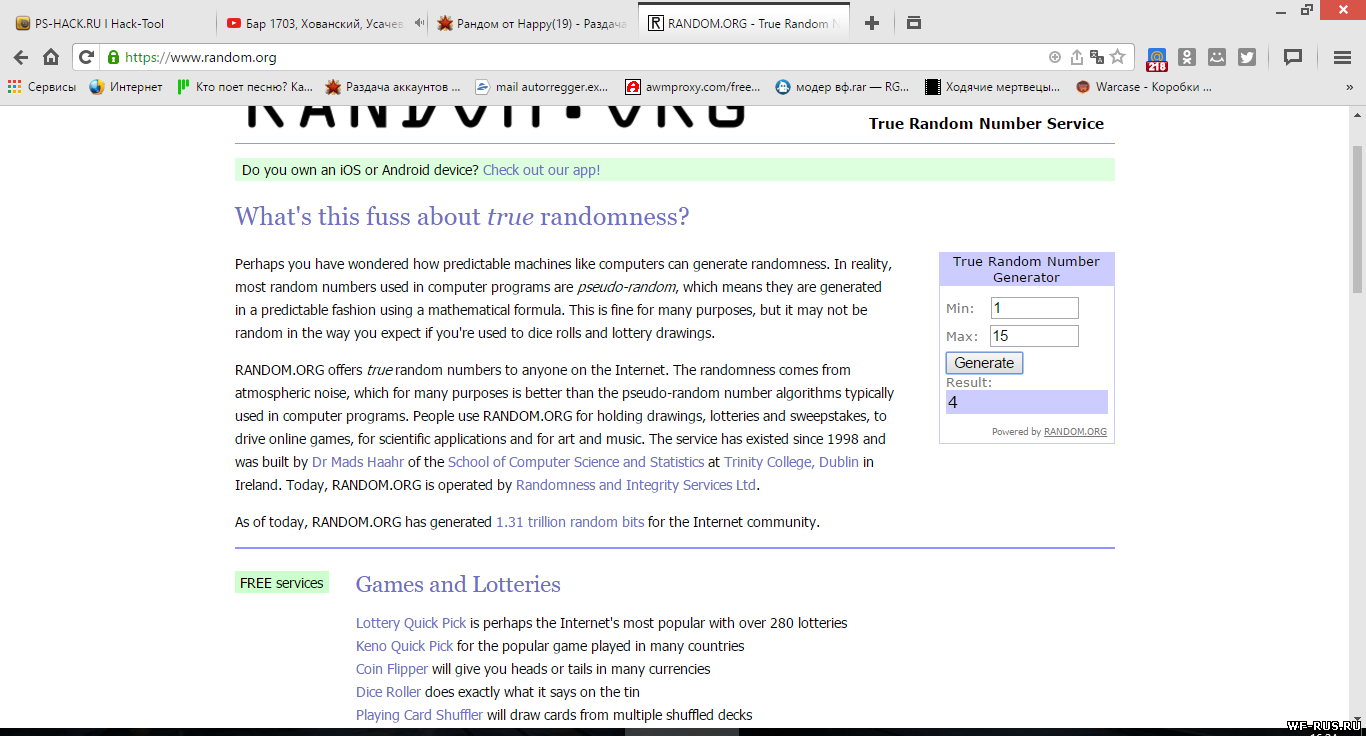This screenshot has height=736, width=1366.
Task: Open the translate page icon in address bar
Action: pos(1097,57)
